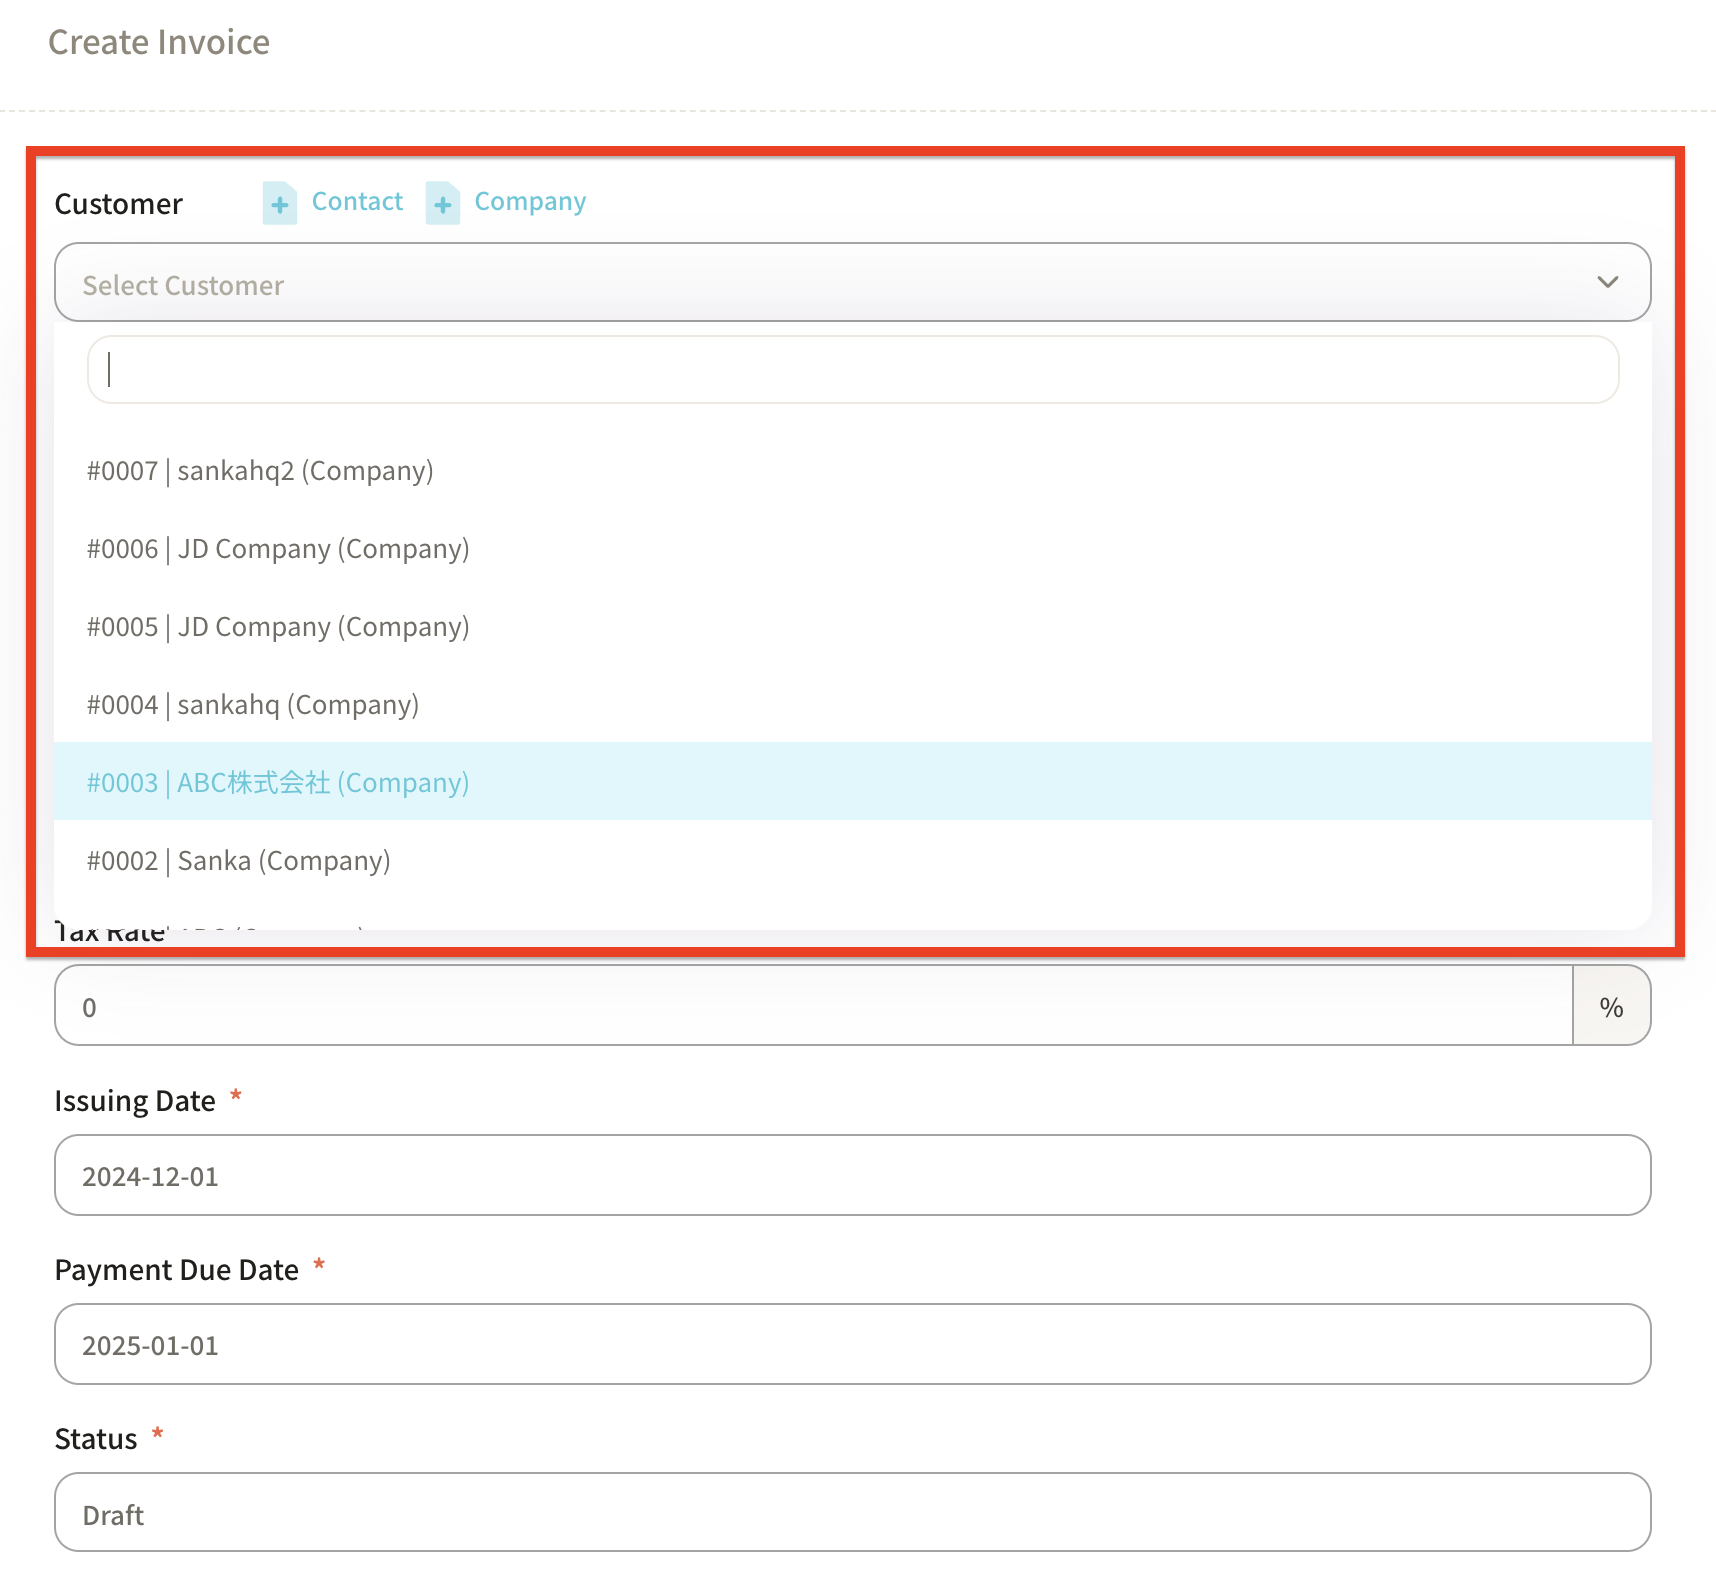Collapse the customer list via chevron arrow
This screenshot has height=1596, width=1716.
[1607, 283]
